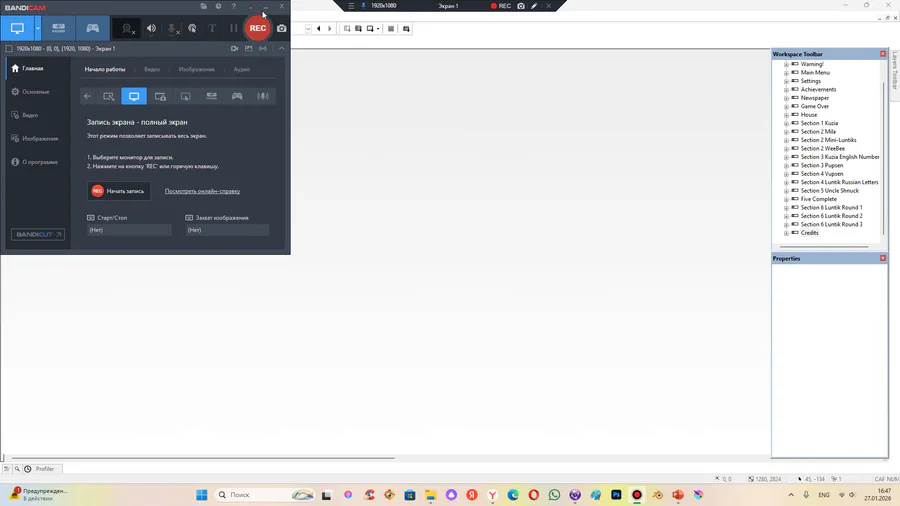Select screen recording mode monitor icon in top bar
This screenshot has height=506, width=900.
pos(17,28)
